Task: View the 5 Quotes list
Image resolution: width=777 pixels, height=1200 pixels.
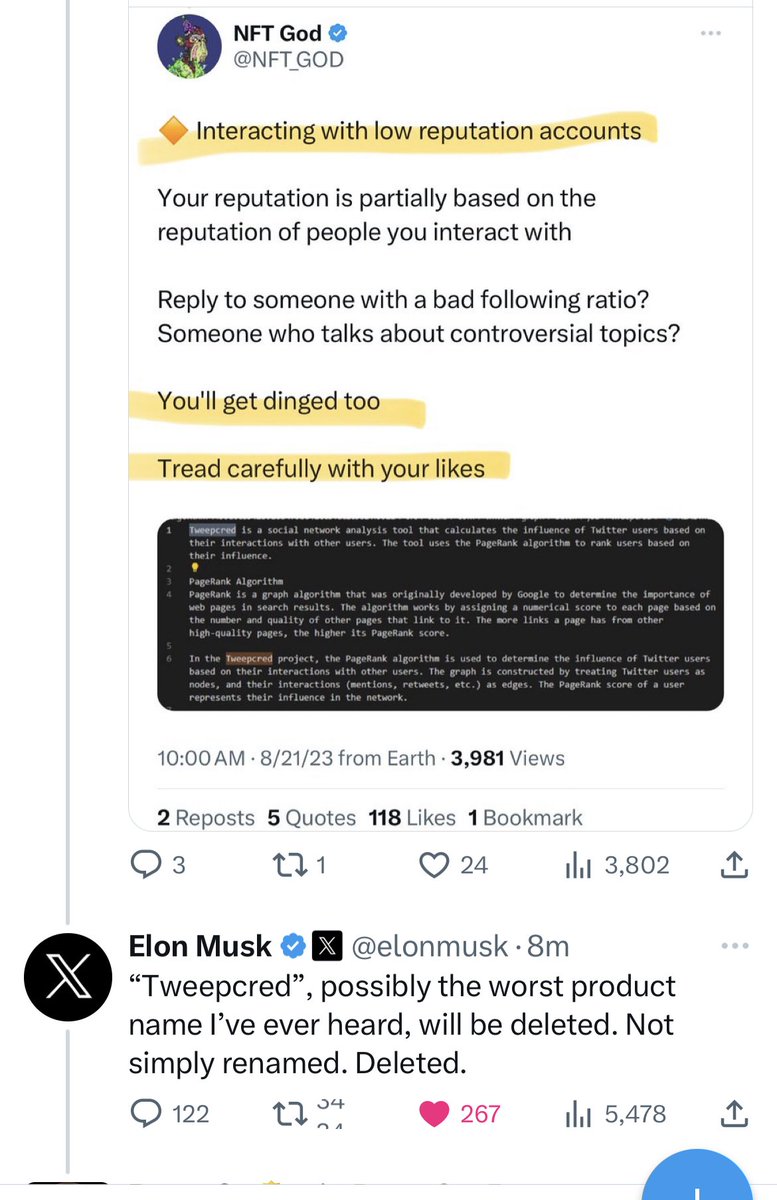Action: click(311, 818)
